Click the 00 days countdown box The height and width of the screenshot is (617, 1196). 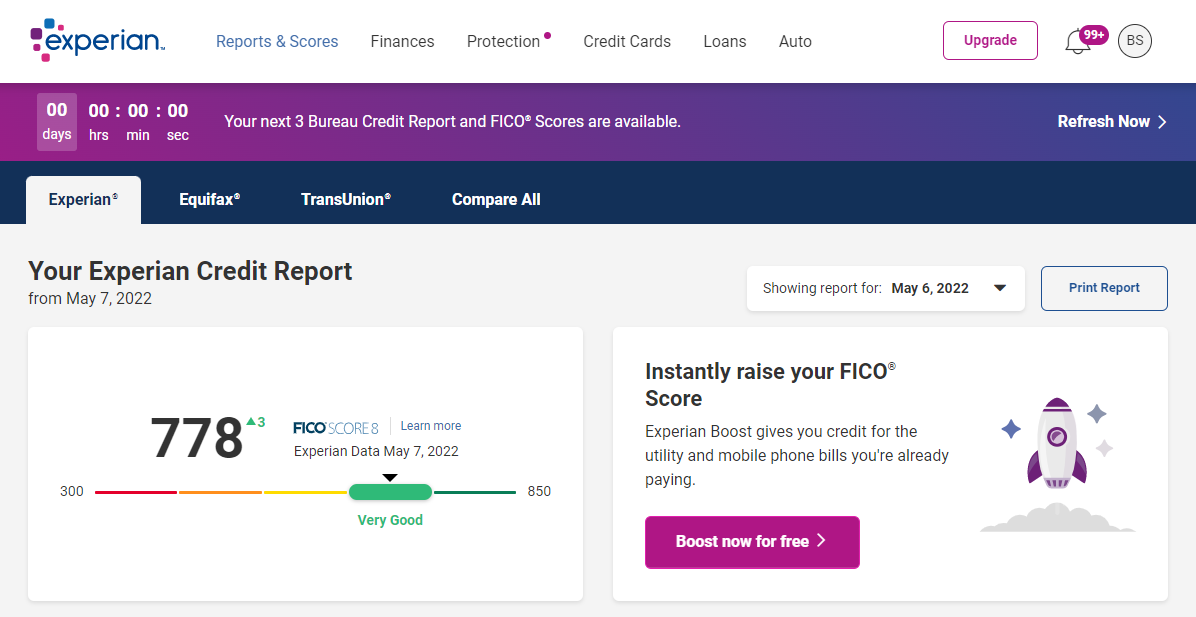coord(57,122)
